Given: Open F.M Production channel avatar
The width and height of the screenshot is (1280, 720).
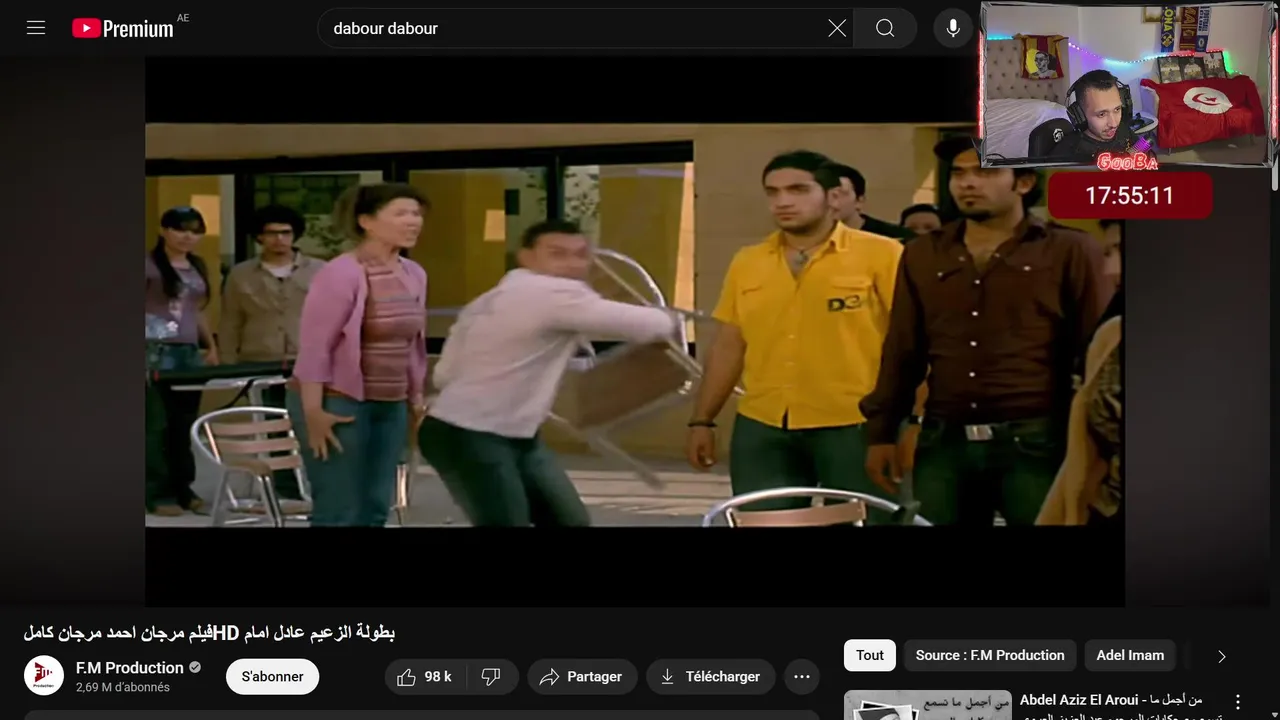Looking at the screenshot, I should (x=44, y=676).
